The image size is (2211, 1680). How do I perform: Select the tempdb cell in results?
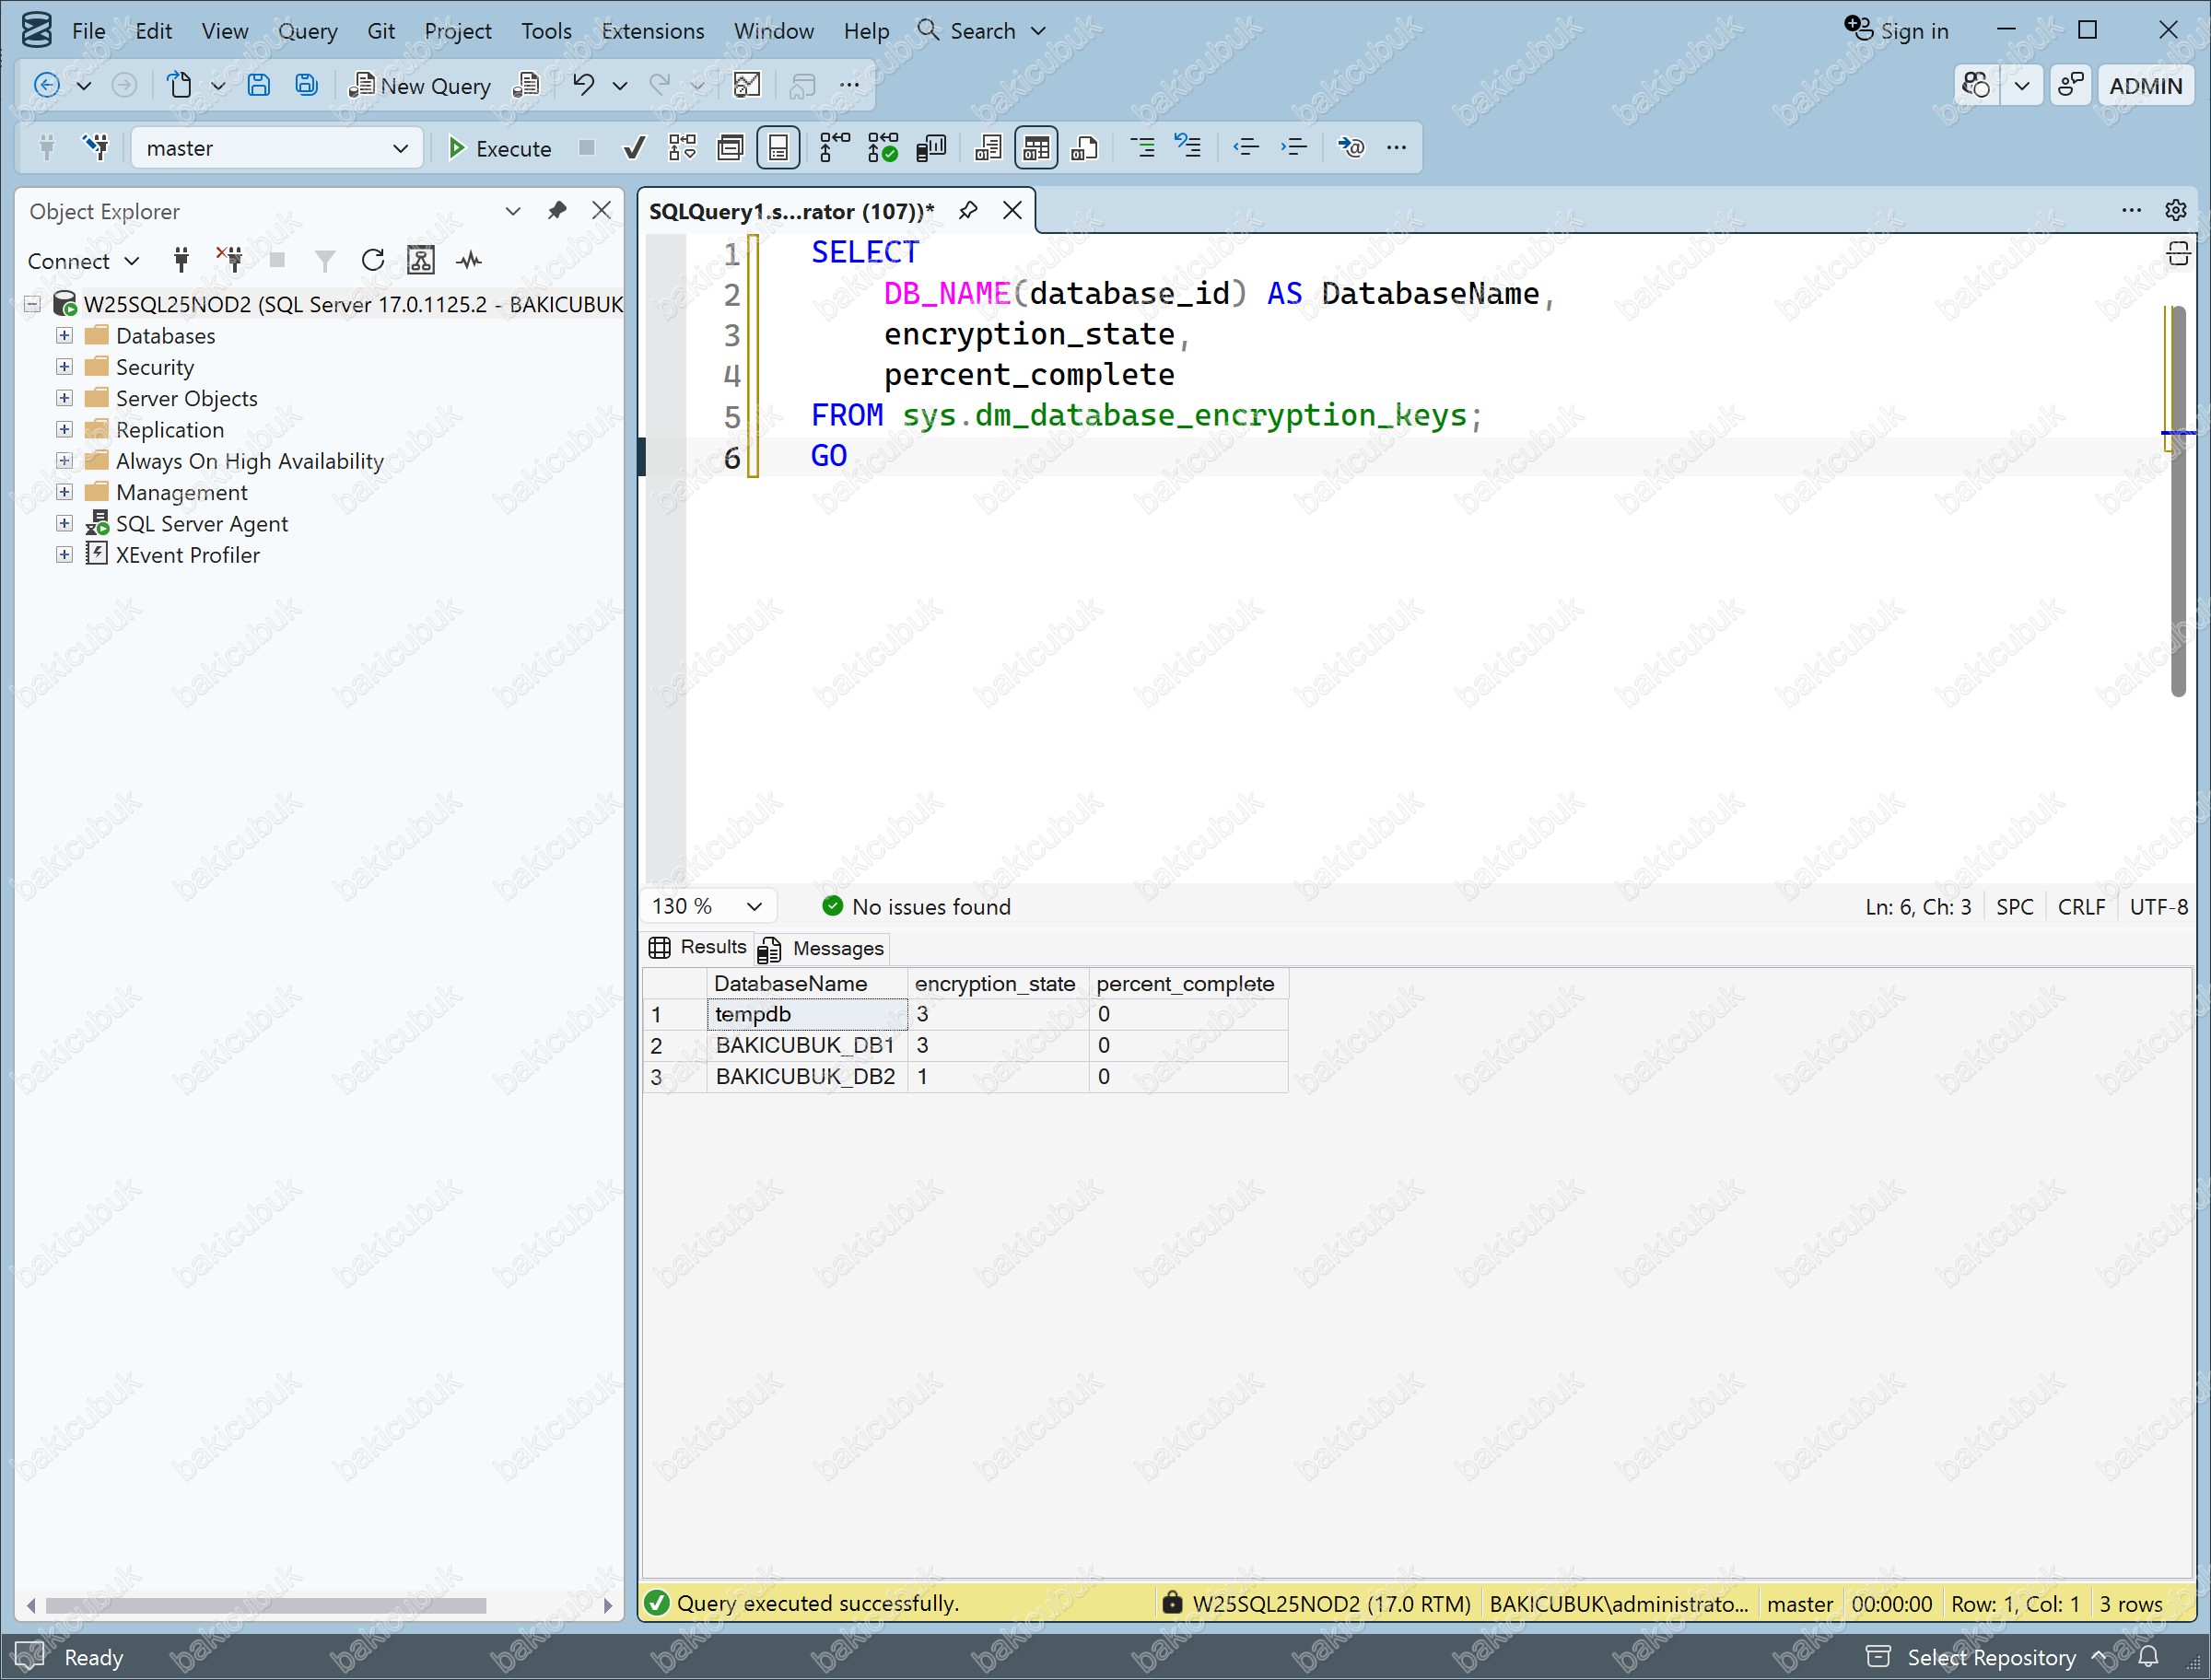(807, 1014)
